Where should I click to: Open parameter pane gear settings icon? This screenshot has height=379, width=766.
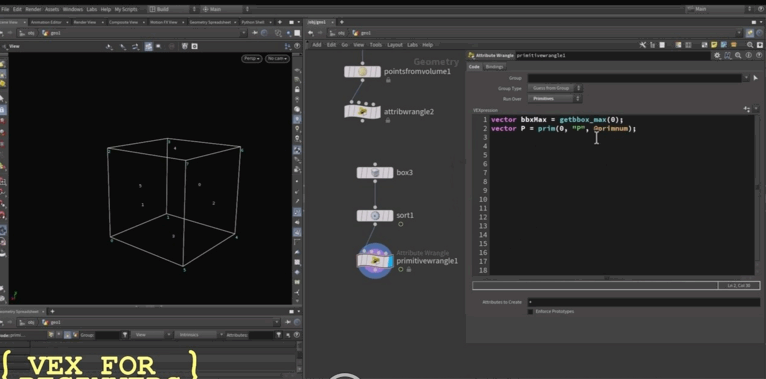(x=717, y=56)
